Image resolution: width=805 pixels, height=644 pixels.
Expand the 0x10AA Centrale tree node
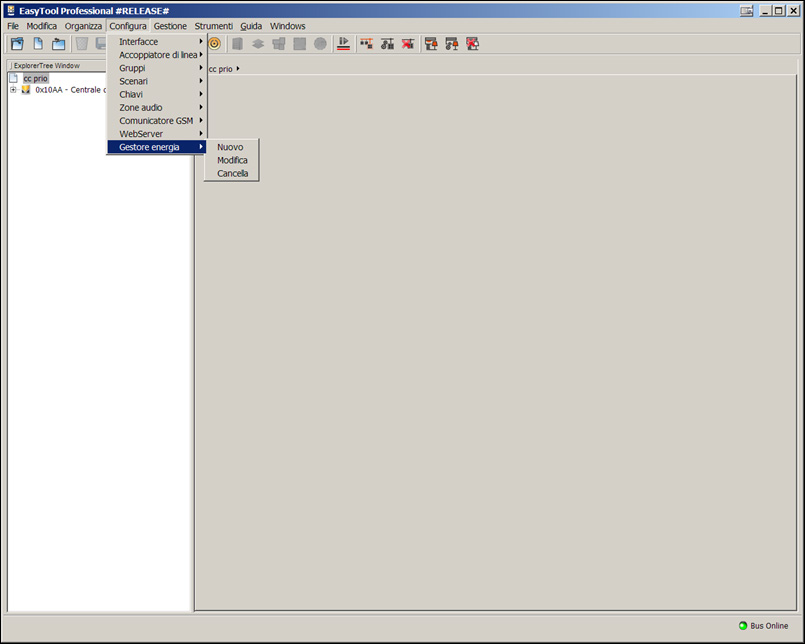coord(13,90)
